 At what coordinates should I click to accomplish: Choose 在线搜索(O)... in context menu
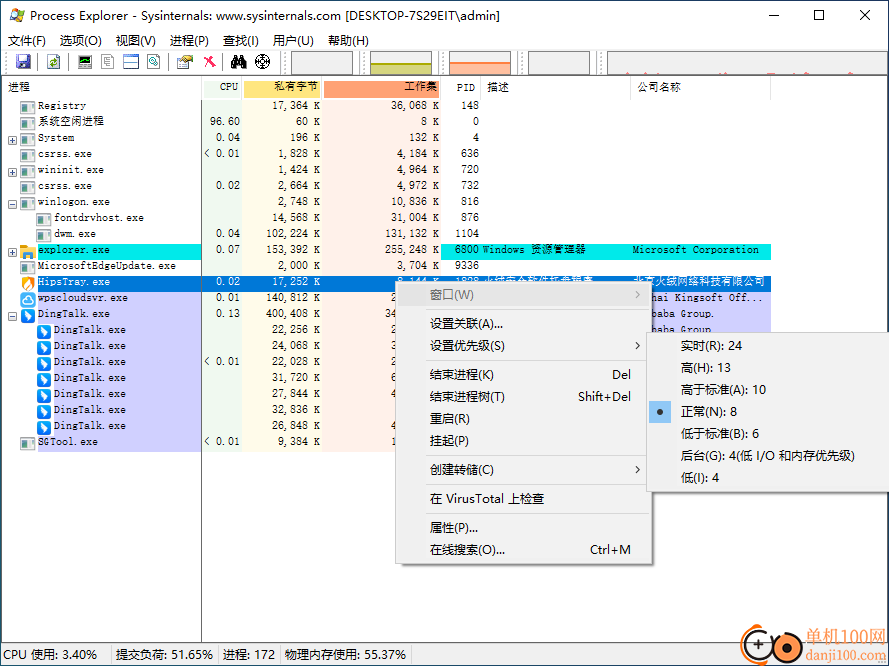(x=524, y=550)
